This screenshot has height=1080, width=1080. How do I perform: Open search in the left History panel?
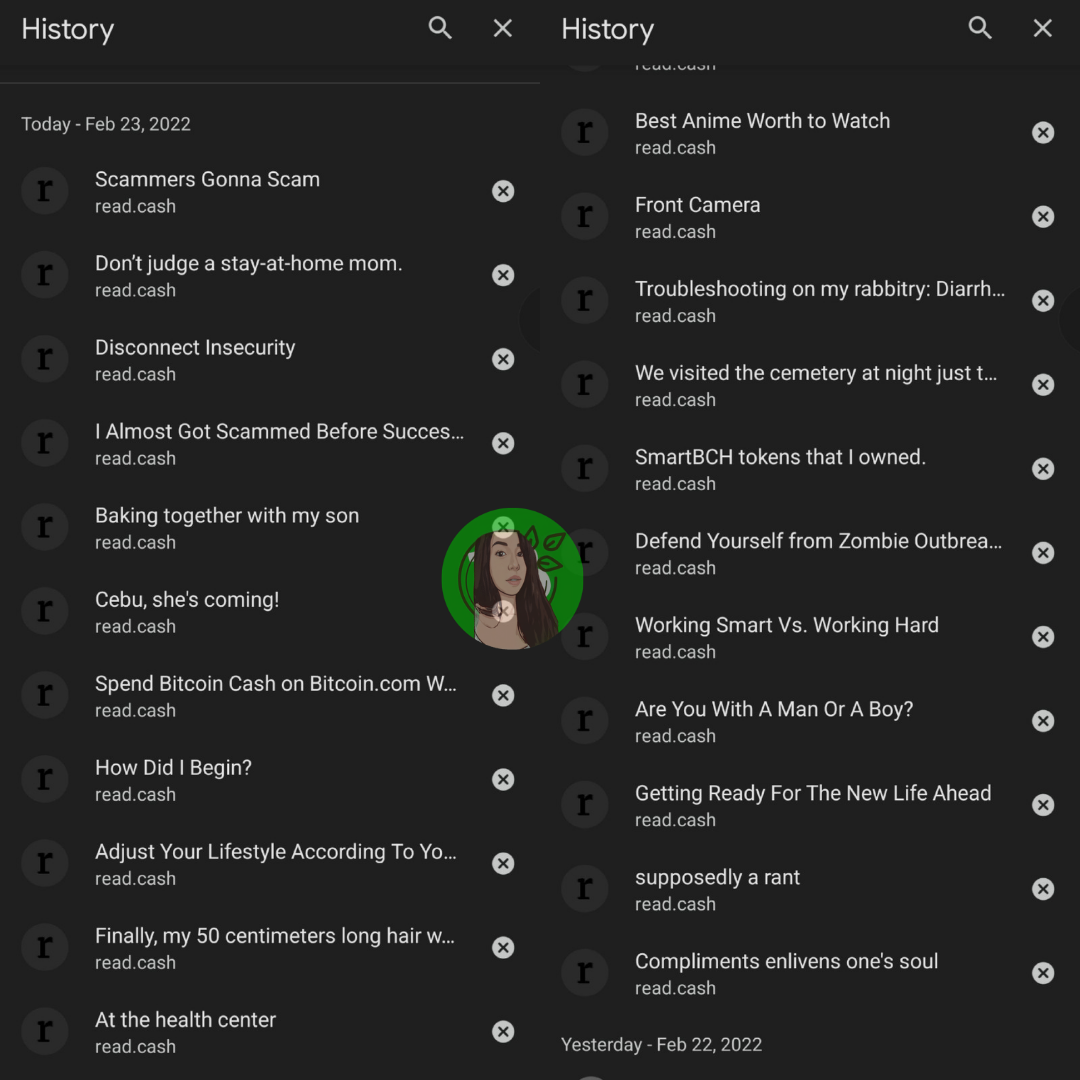[x=439, y=28]
